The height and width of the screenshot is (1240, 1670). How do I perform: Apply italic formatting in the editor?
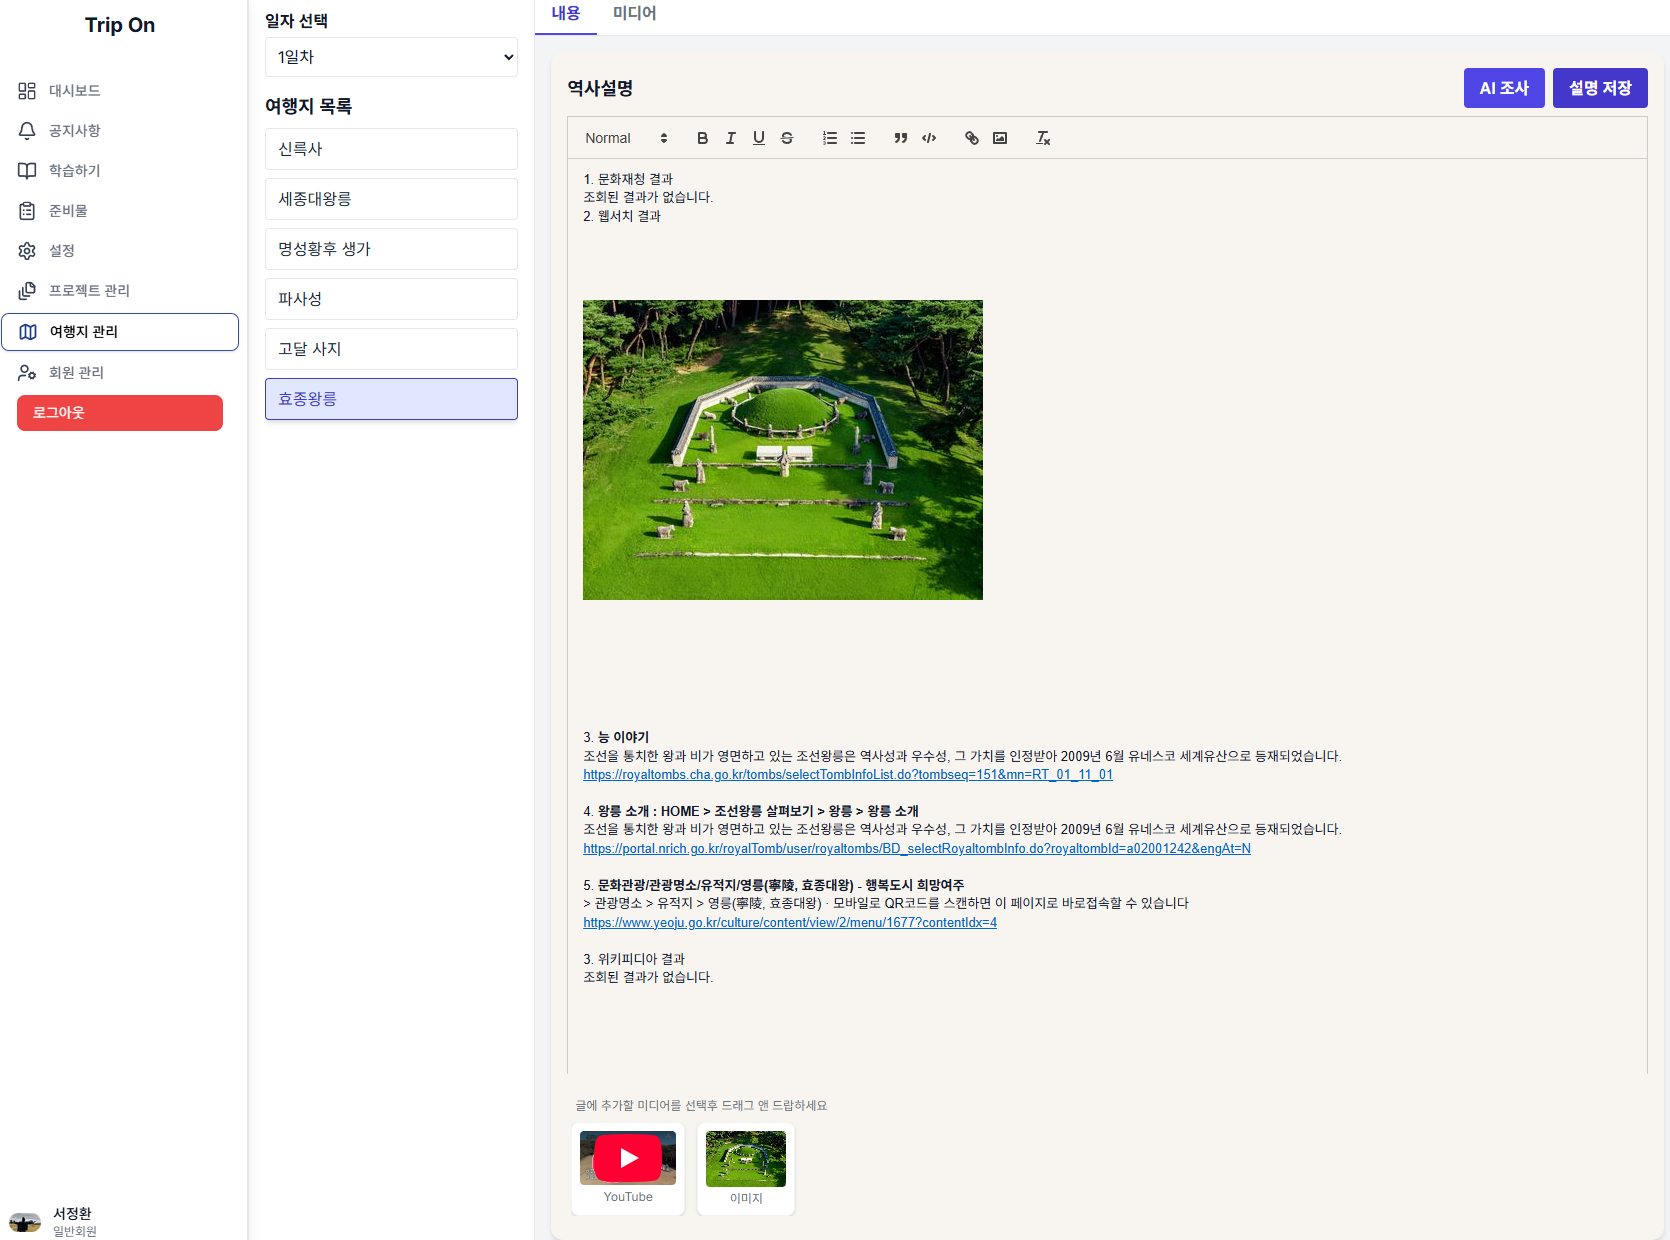click(730, 138)
